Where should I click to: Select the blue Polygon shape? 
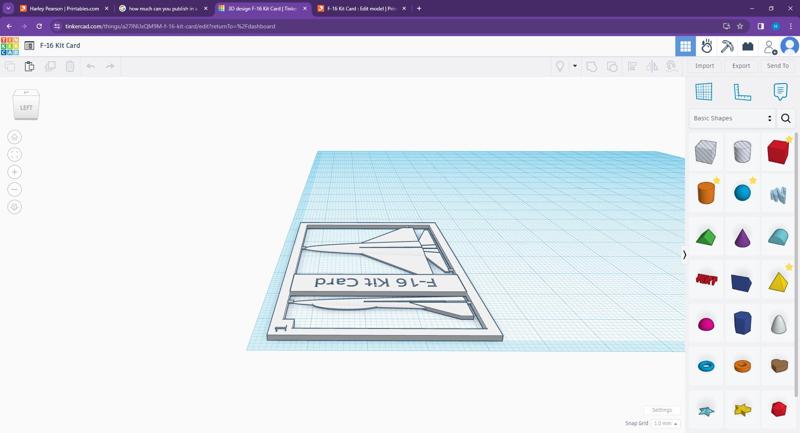point(742,323)
